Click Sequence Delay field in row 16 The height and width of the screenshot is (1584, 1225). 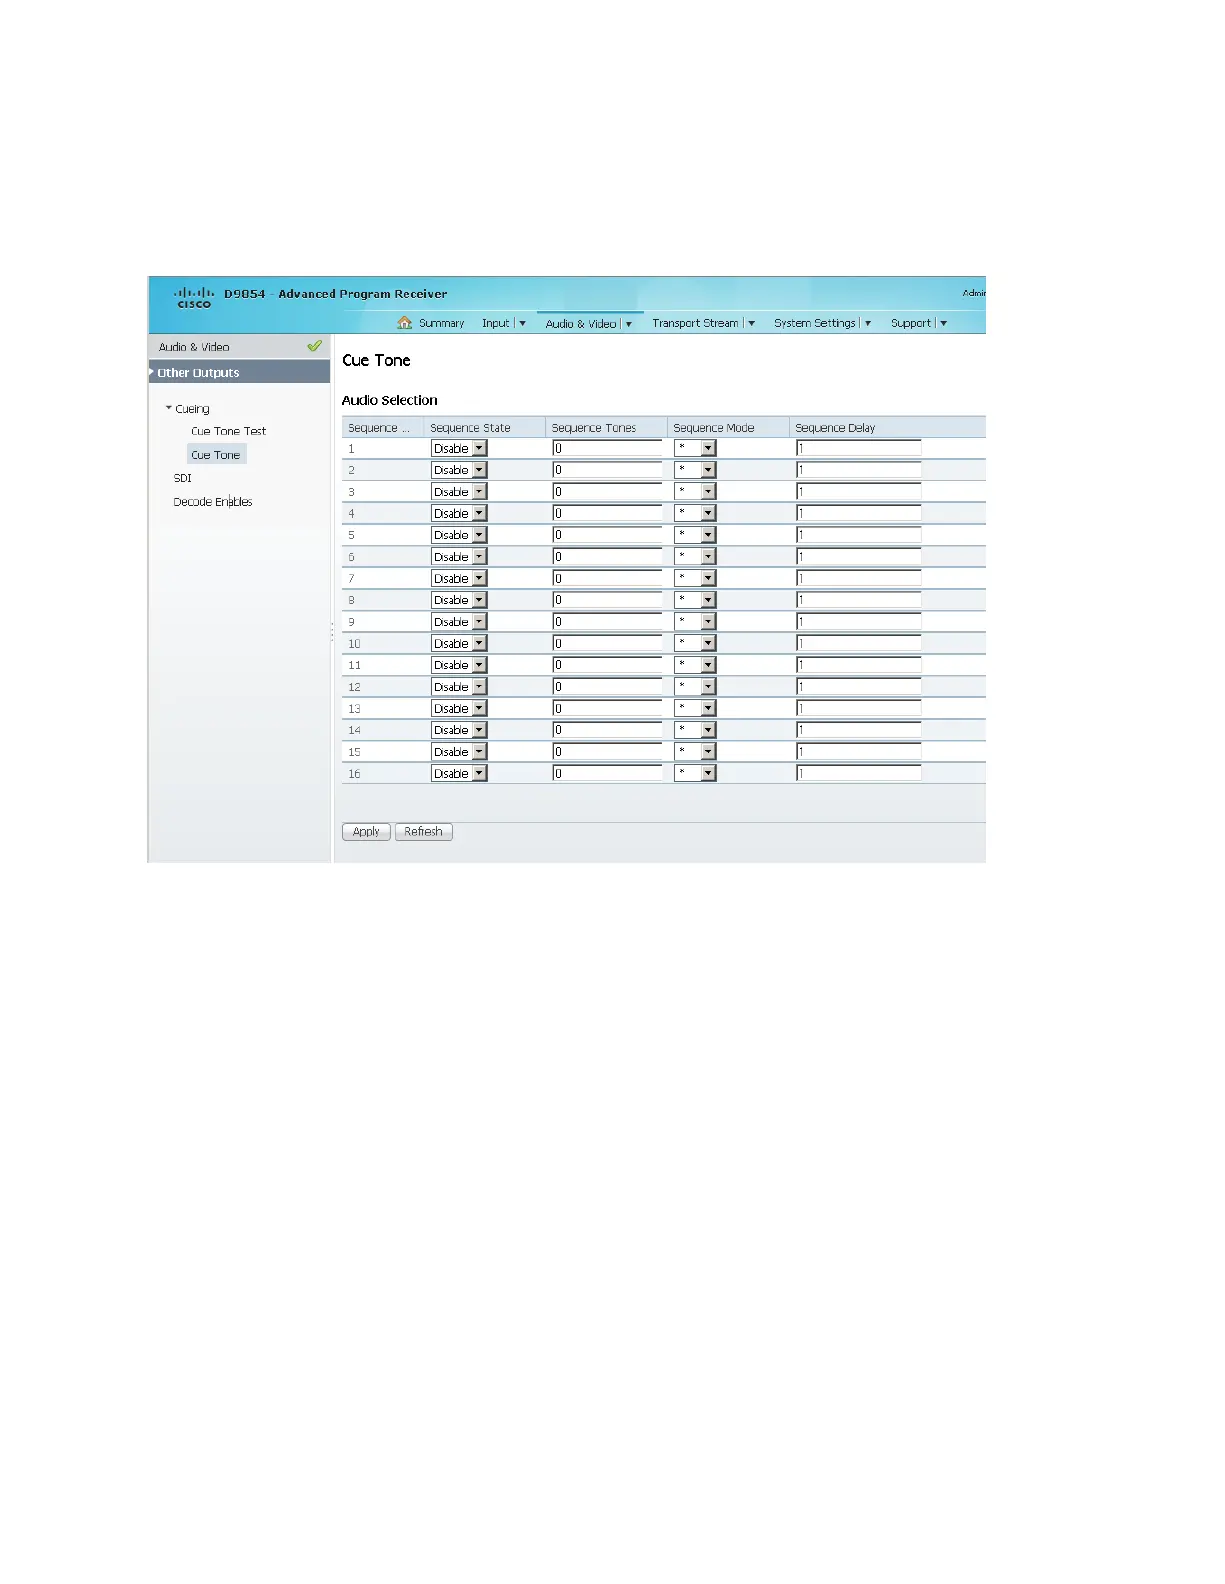coord(858,773)
